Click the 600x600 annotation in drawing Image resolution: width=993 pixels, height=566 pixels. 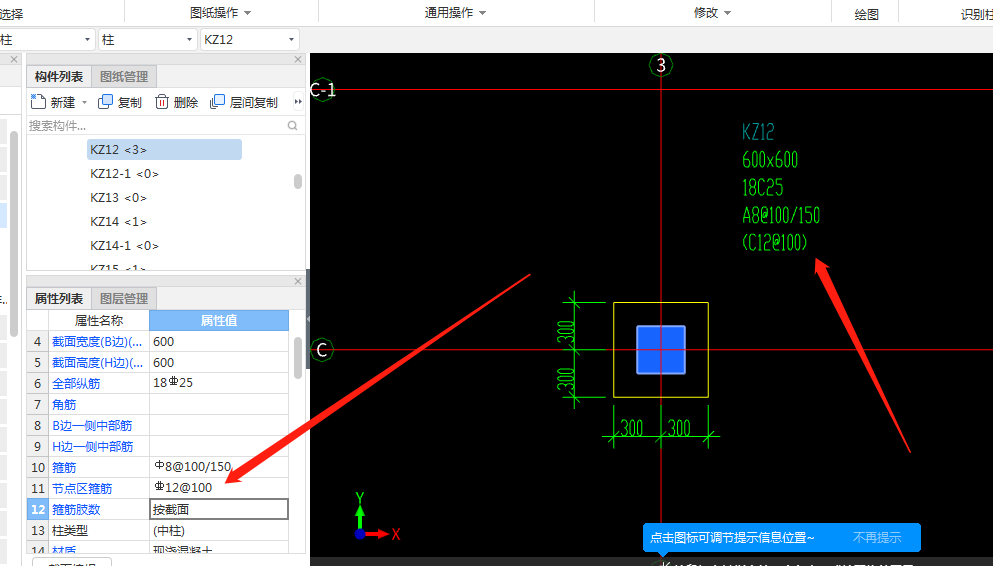point(770,160)
